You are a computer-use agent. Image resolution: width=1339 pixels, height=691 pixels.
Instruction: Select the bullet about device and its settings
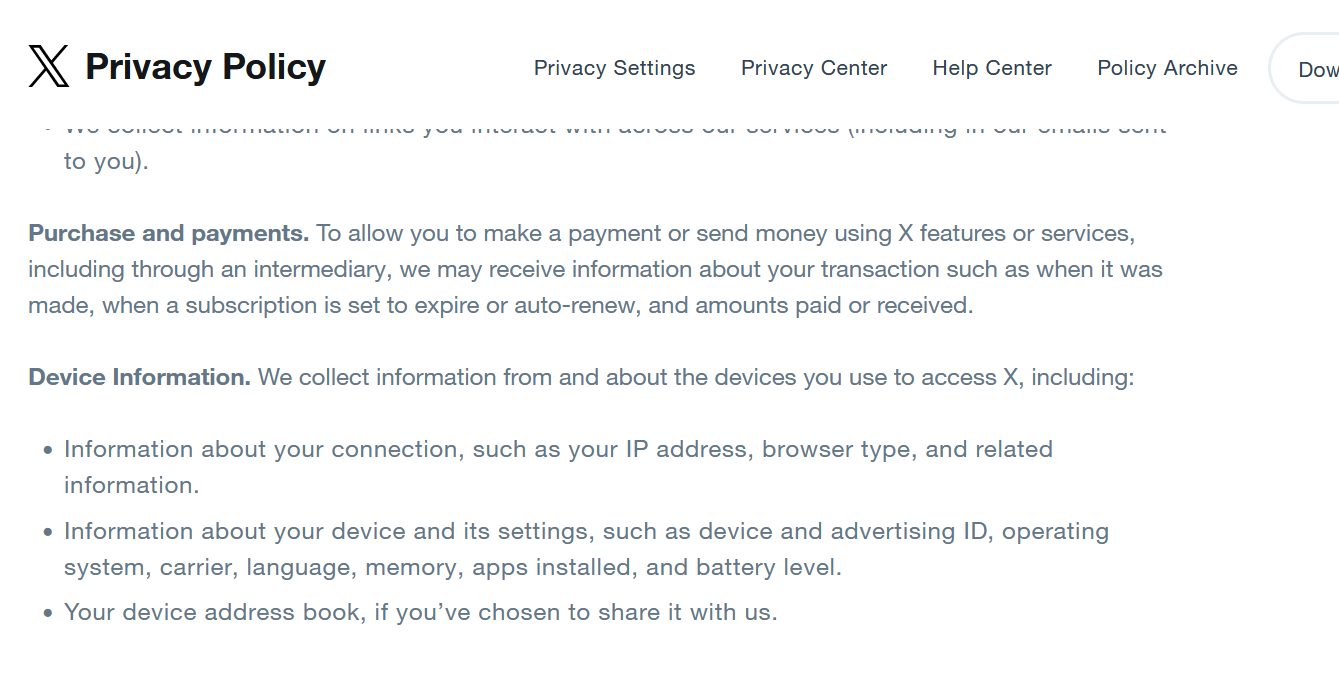tap(586, 549)
